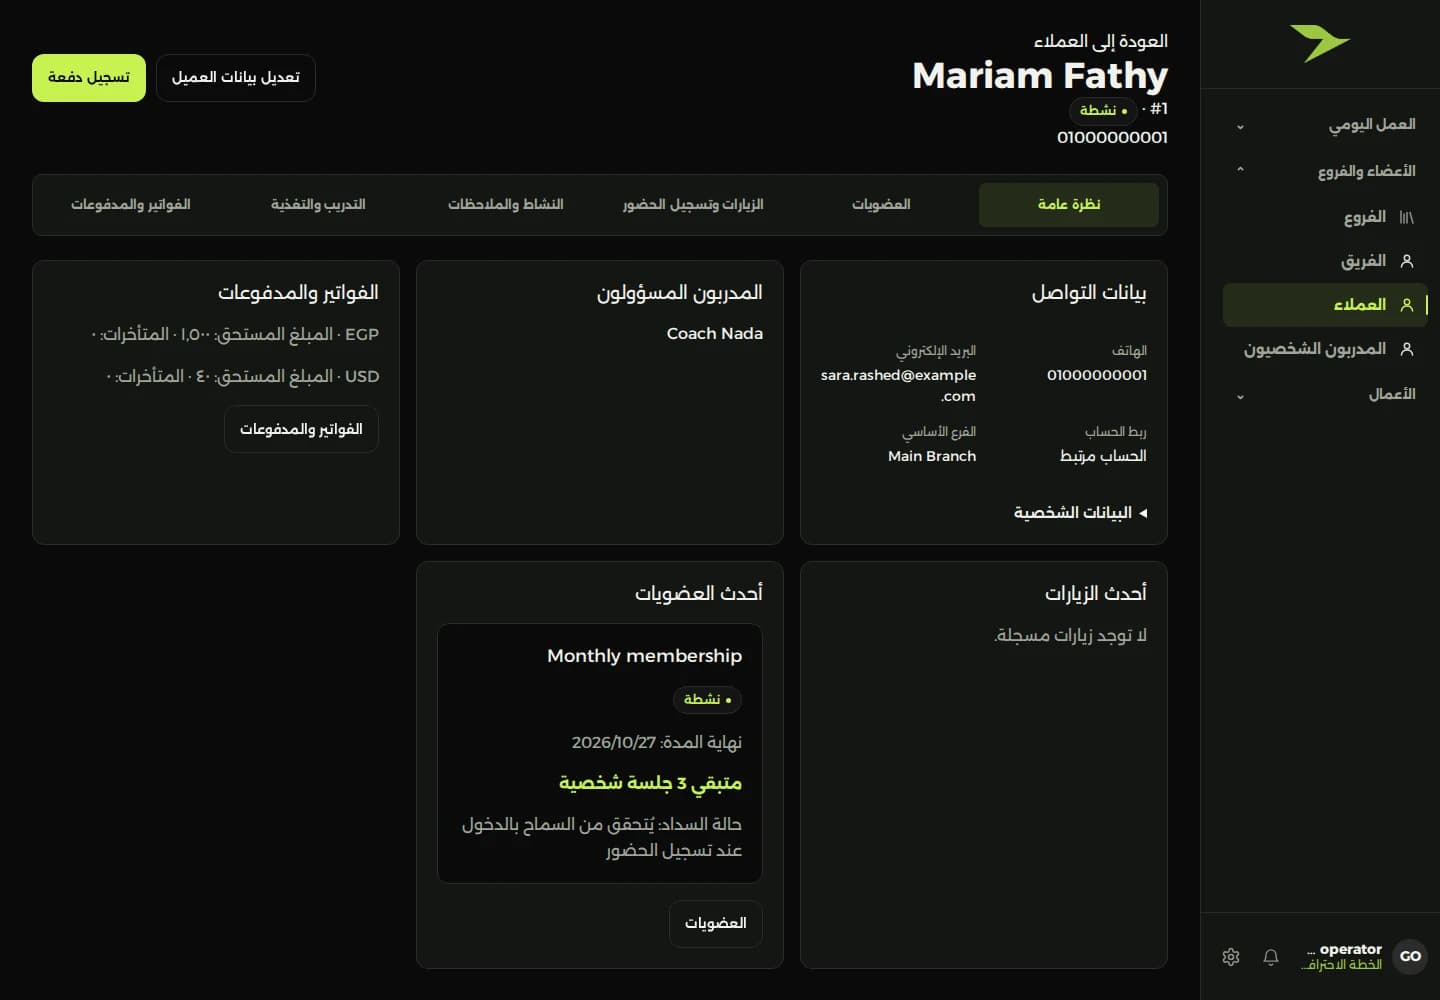Expand the الأعمال sidebar section
This screenshot has height=1000, width=1440.
tap(1326, 395)
